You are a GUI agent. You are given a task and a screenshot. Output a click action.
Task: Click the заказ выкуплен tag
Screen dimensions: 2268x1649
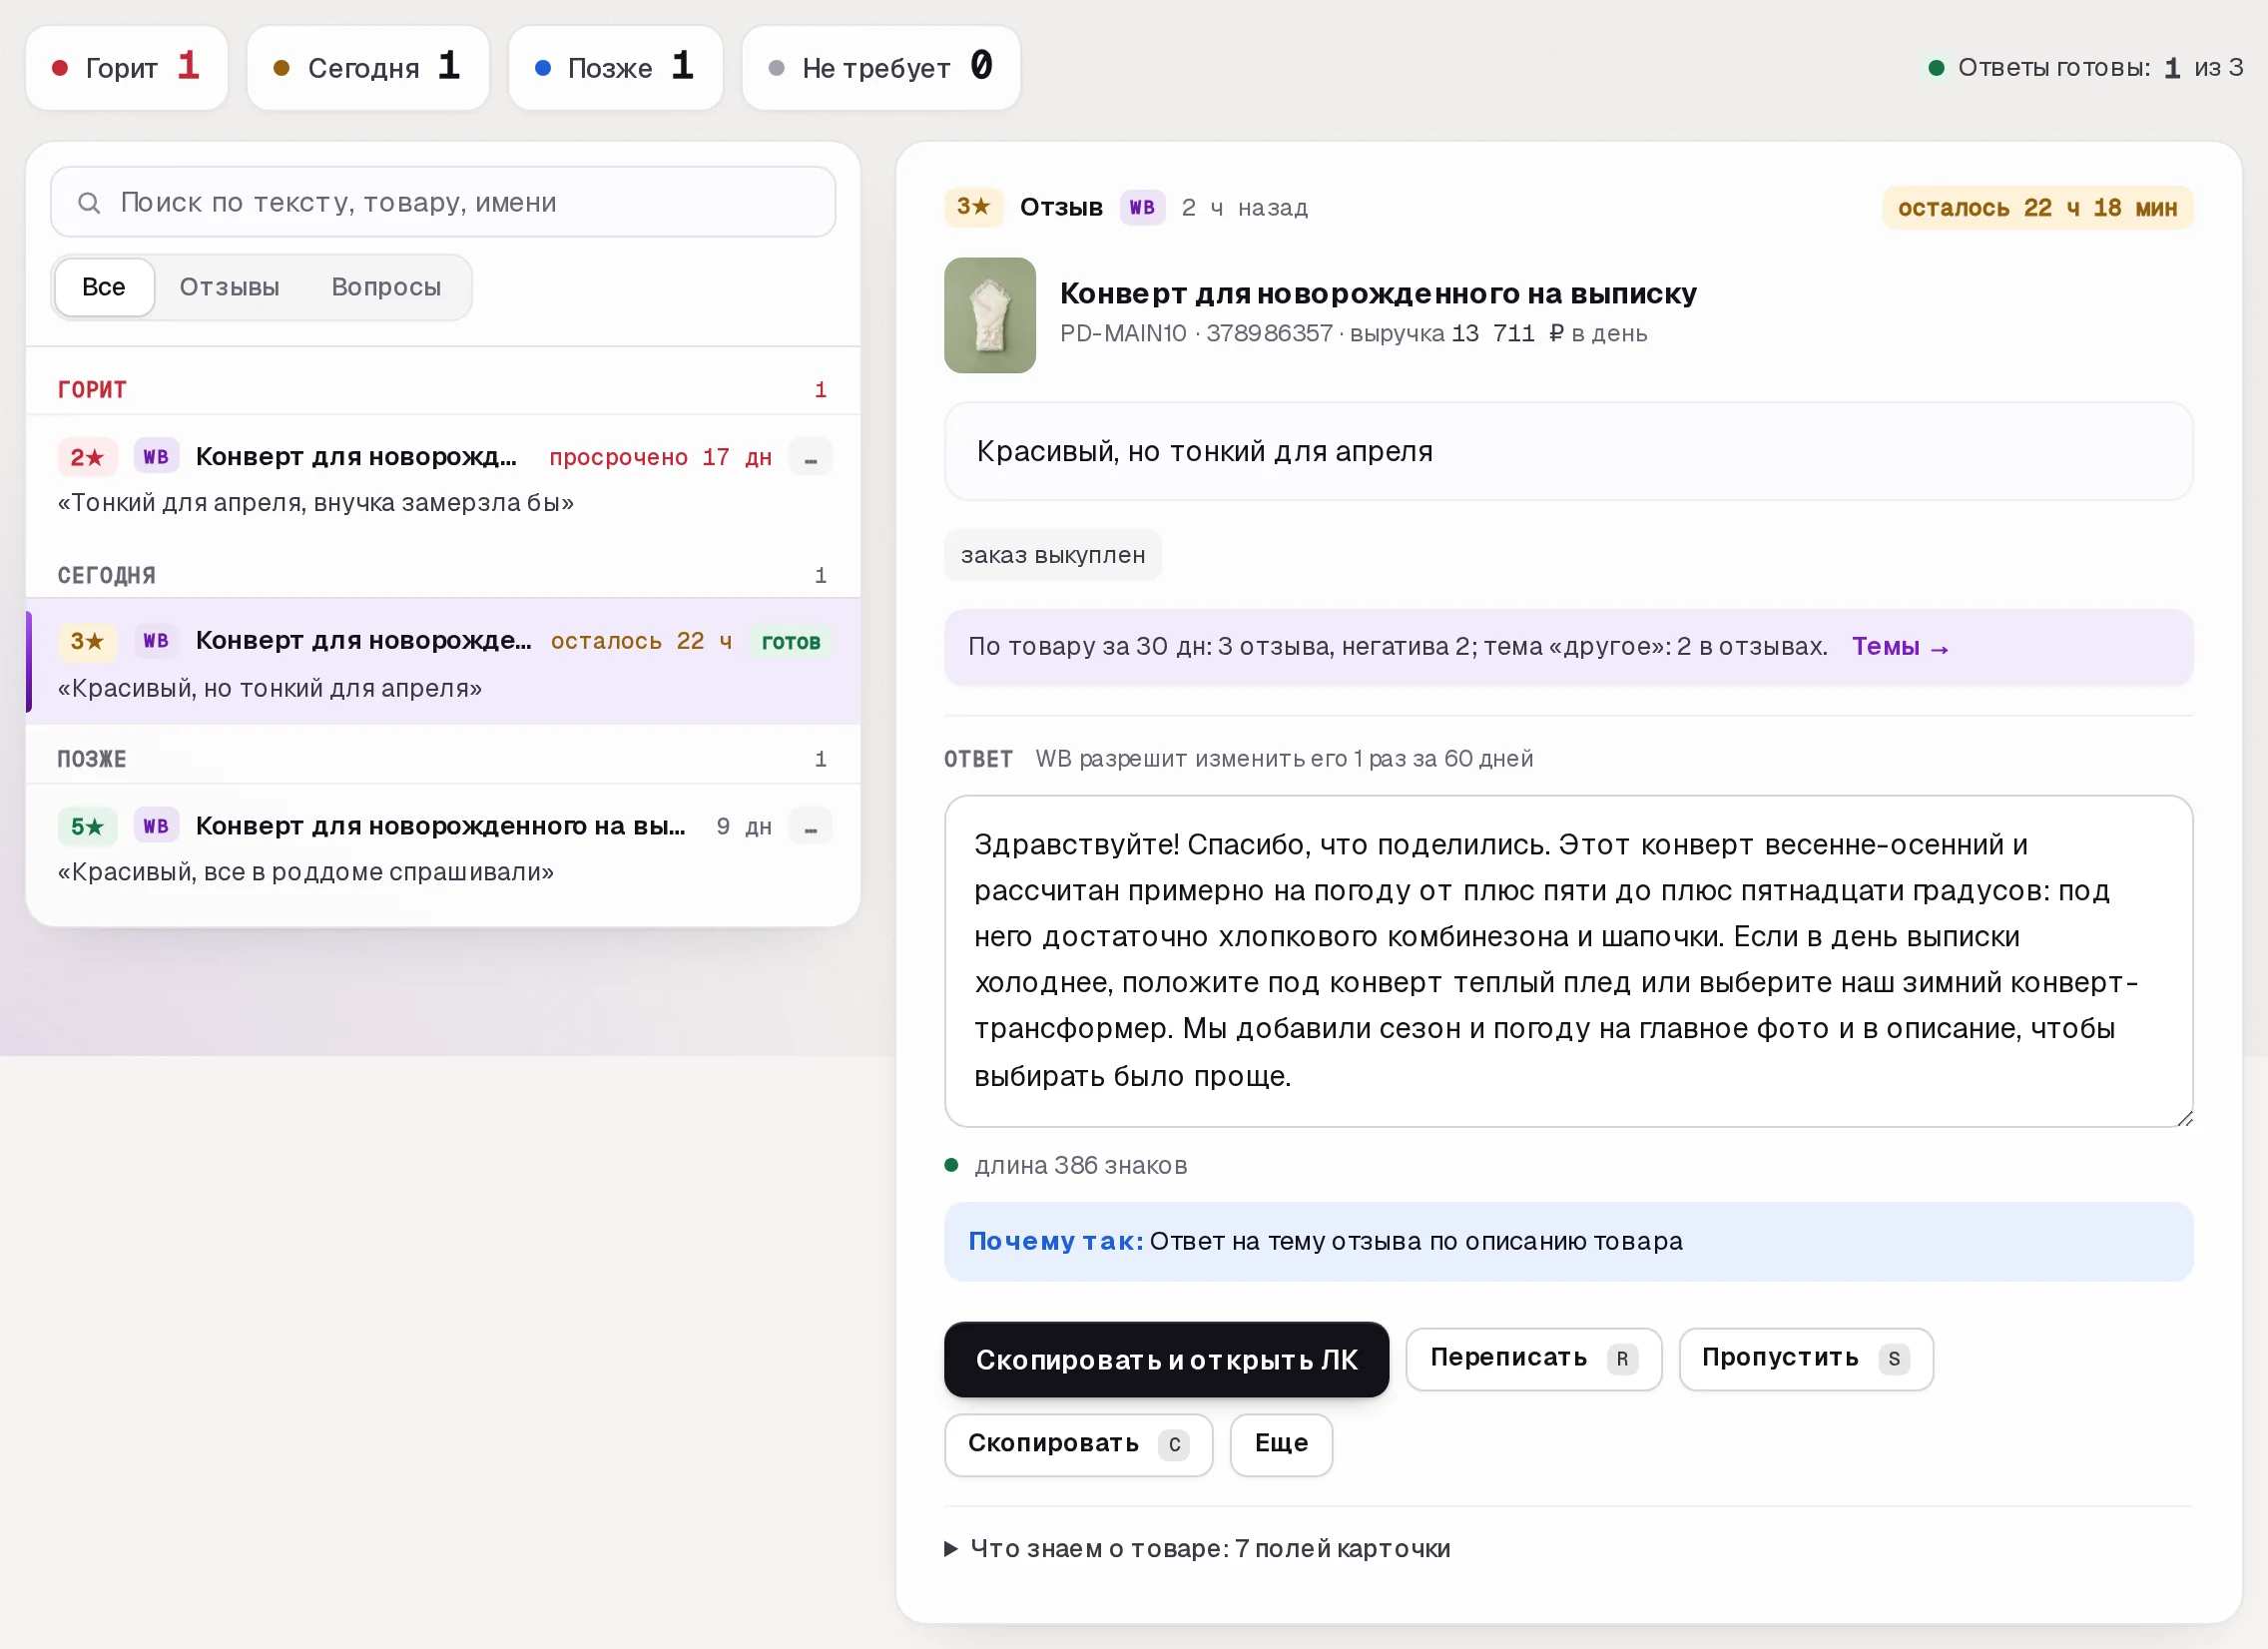[1053, 555]
